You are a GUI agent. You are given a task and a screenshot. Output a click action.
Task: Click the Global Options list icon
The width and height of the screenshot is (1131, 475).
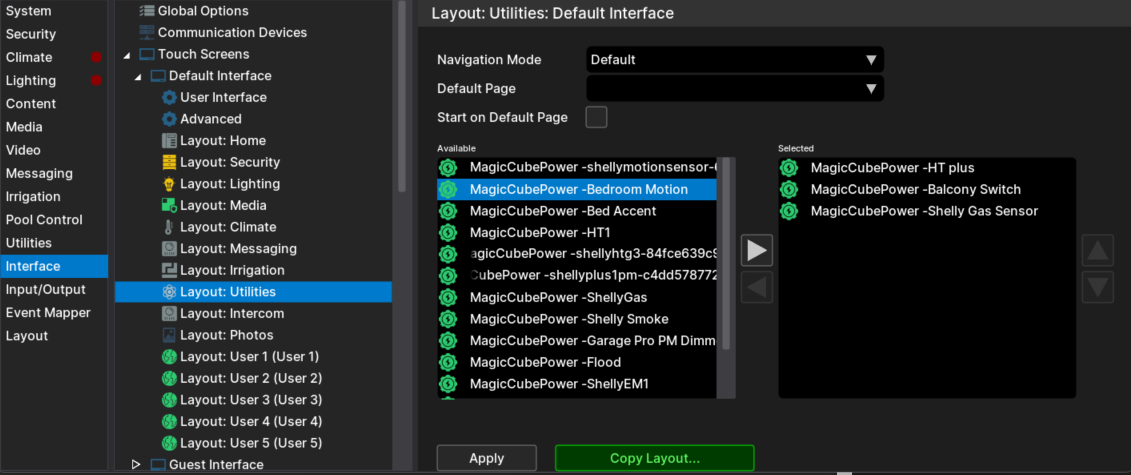click(x=146, y=11)
